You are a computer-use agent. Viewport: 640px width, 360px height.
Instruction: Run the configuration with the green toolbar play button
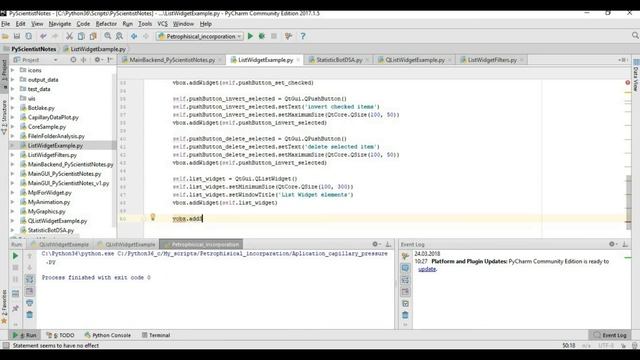click(x=250, y=36)
